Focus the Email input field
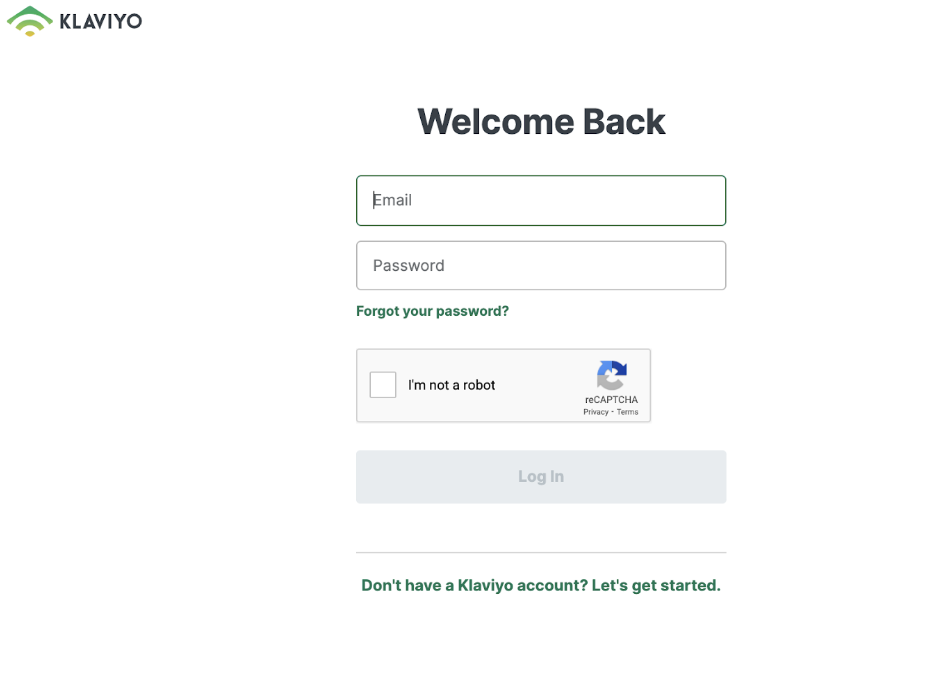 click(x=541, y=200)
